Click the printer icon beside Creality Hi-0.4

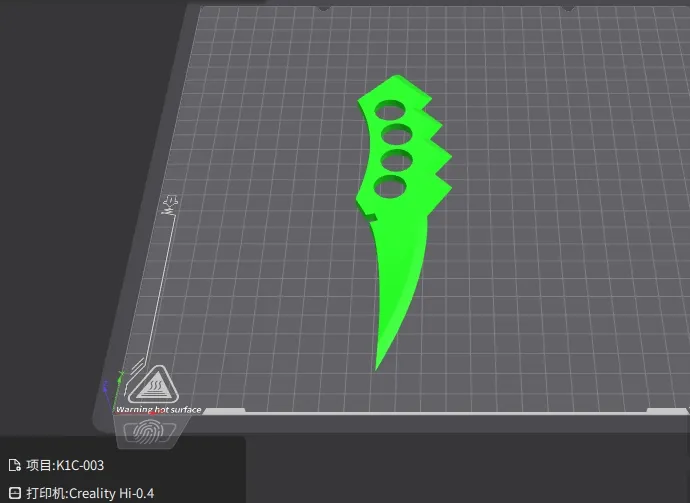pyautogui.click(x=15, y=493)
